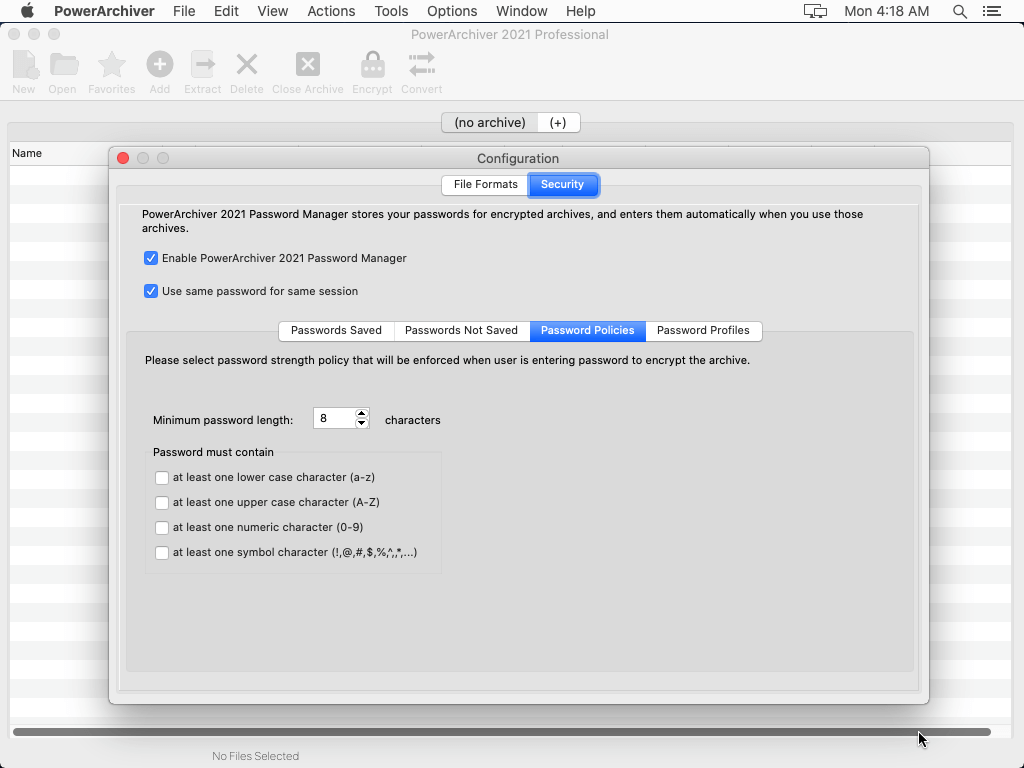Click the (+) new archive tab button
This screenshot has width=1024, height=768.
coord(558,123)
